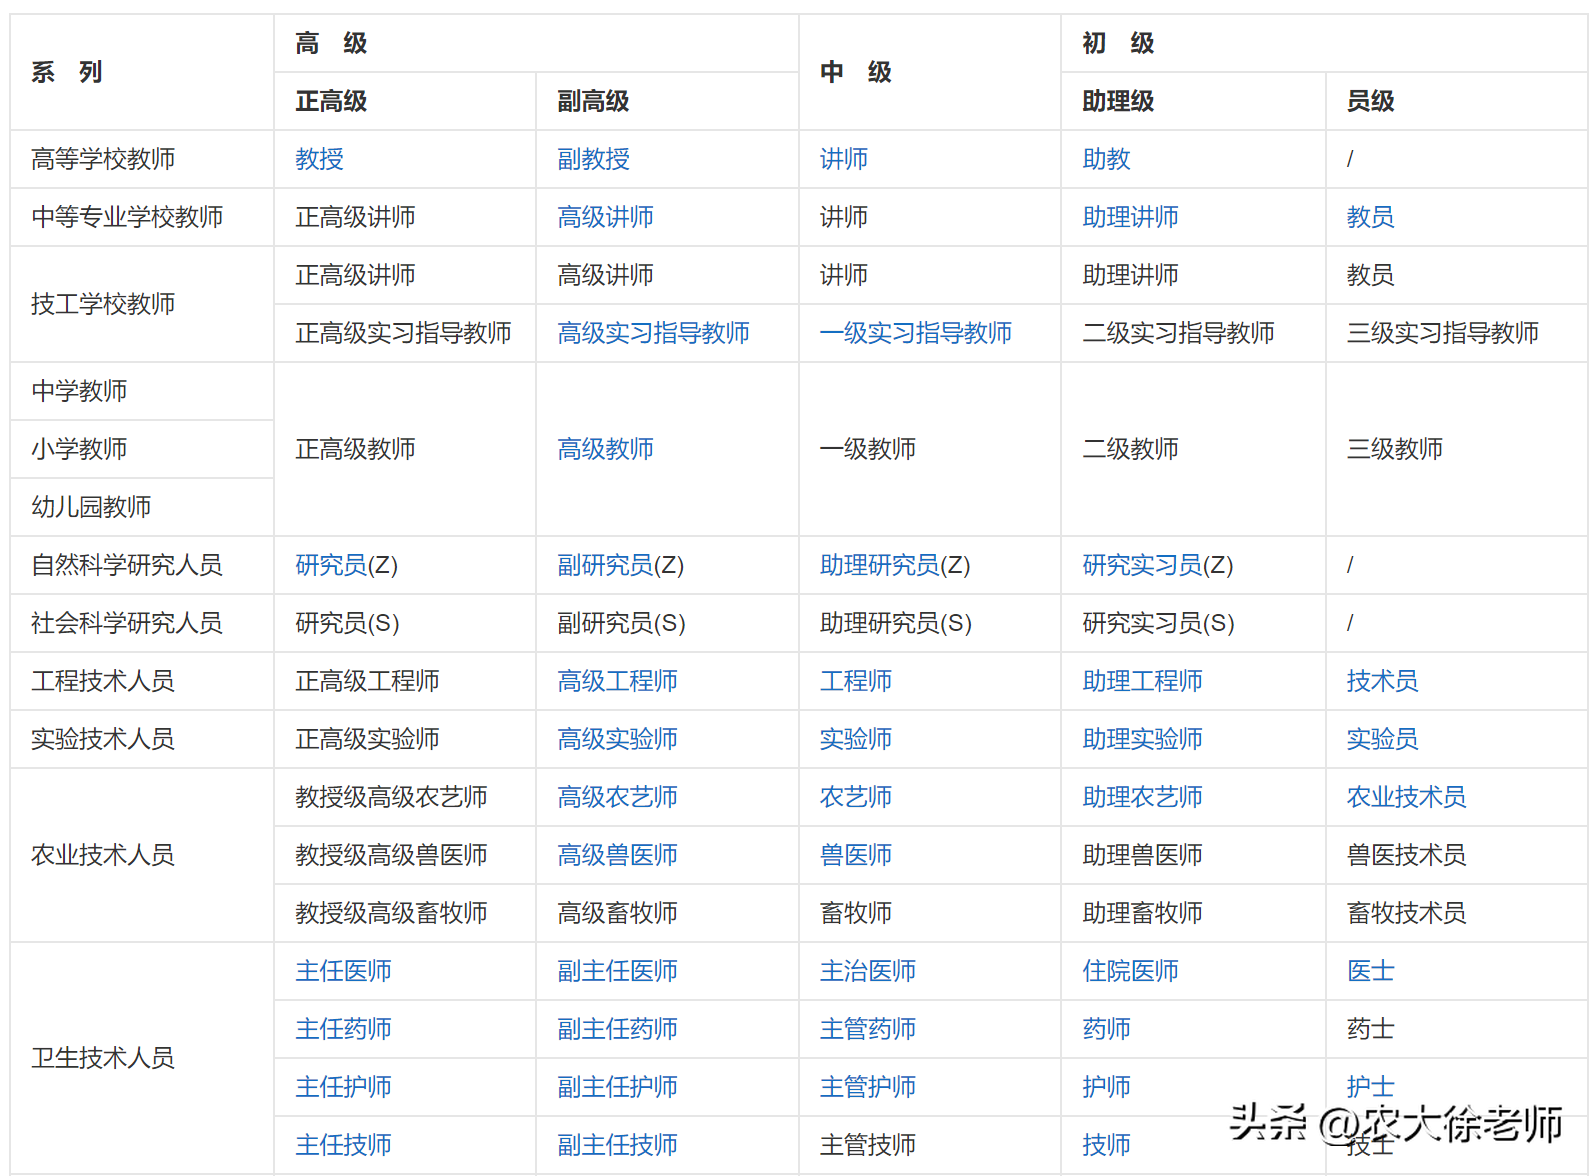Select the 正高级 column header
1596x1176 pixels.
click(x=405, y=101)
